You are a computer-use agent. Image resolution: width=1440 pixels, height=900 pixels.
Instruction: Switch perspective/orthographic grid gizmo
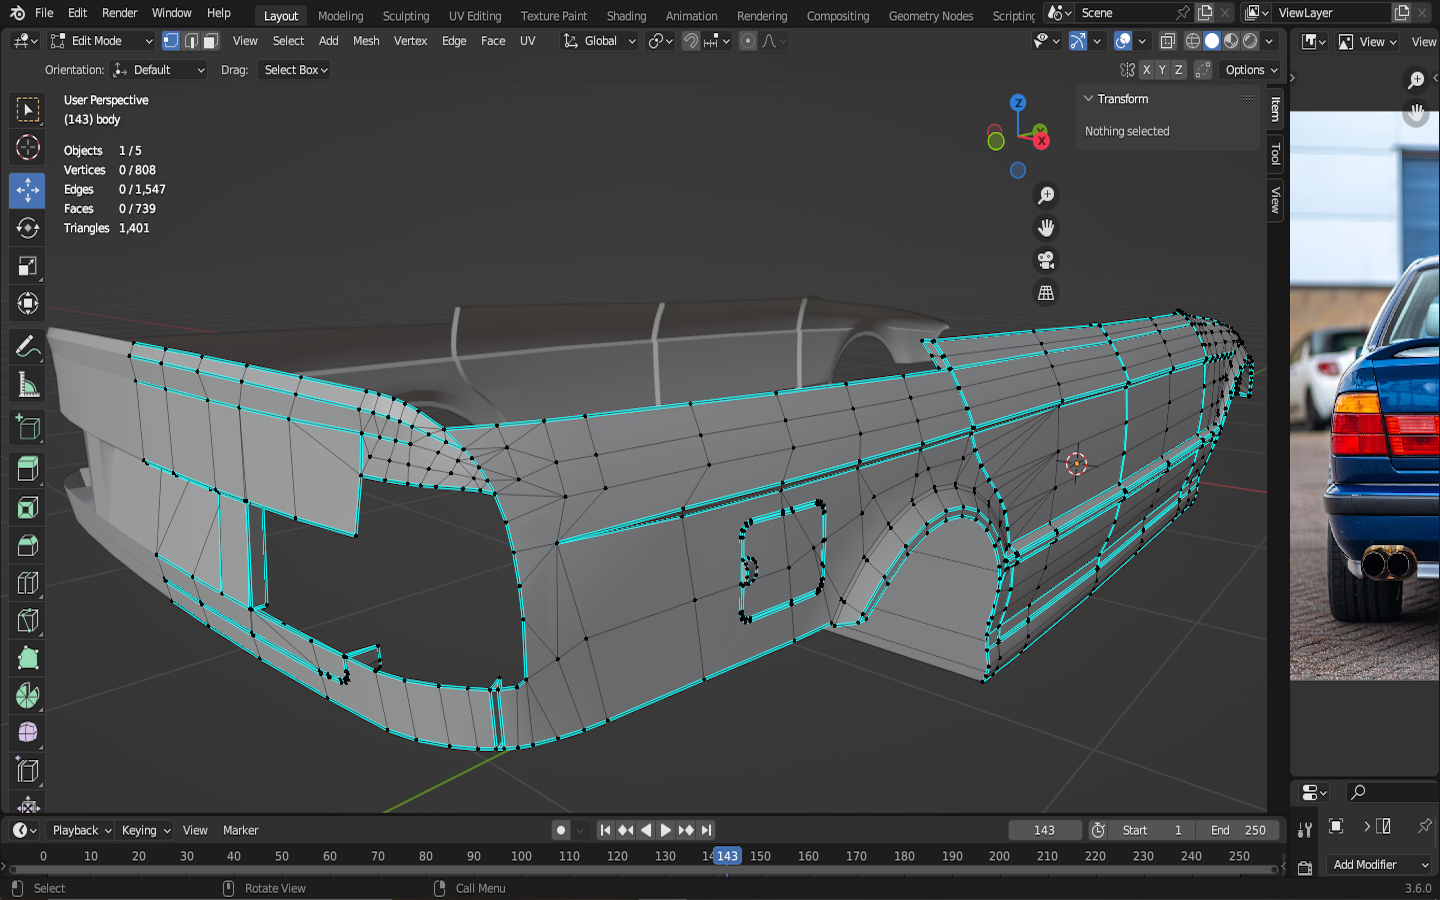[x=1046, y=293]
